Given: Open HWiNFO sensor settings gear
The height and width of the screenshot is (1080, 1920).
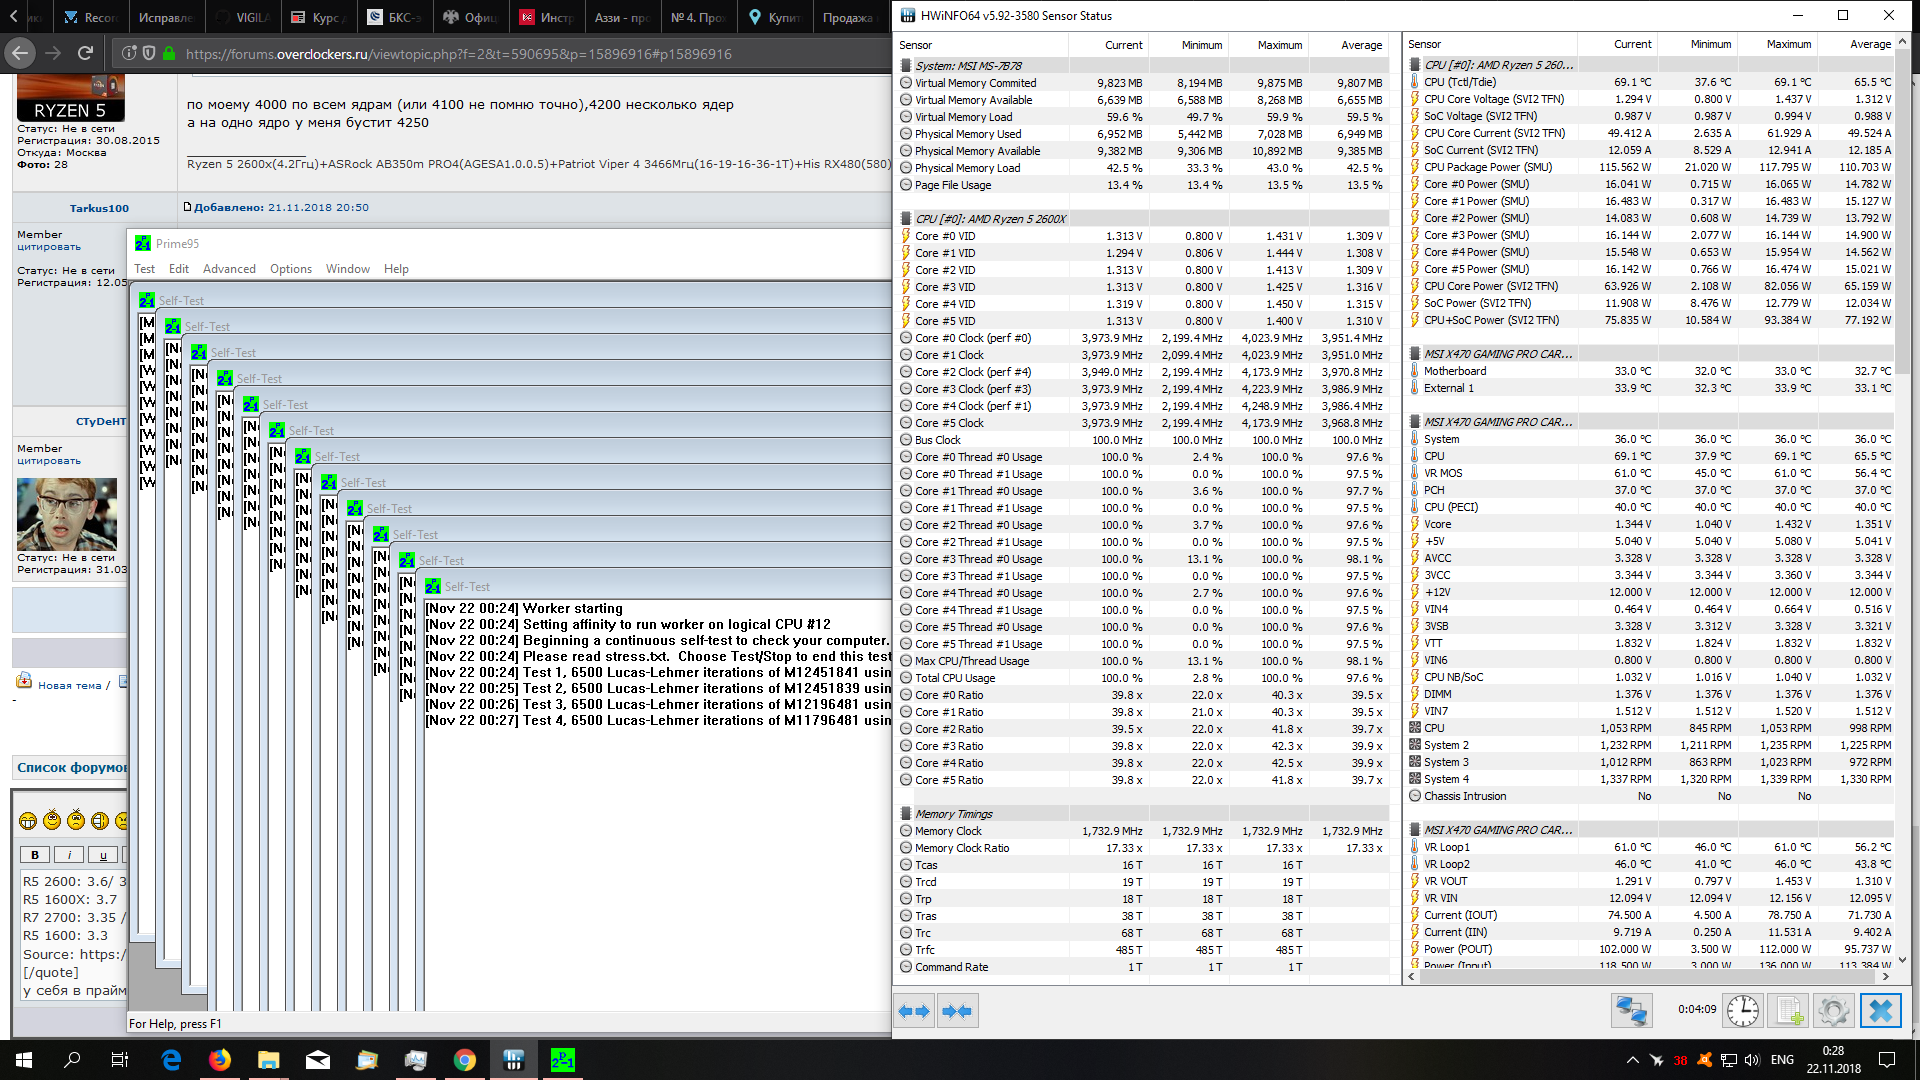Looking at the screenshot, I should point(1834,1011).
